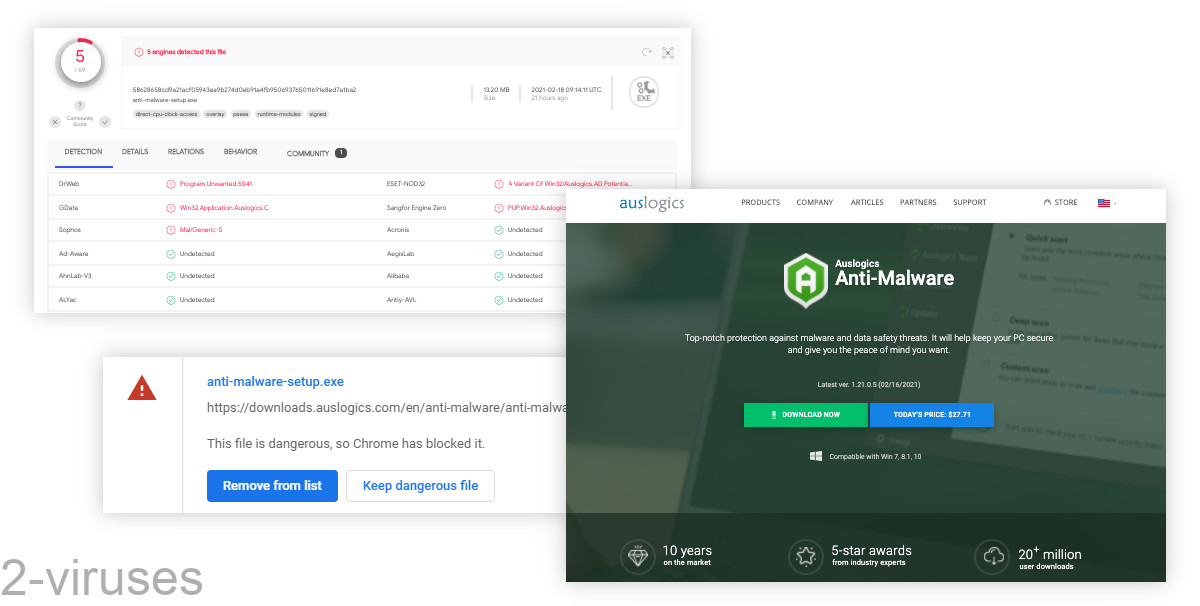Click the green Download Now button
Image resolution: width=1200 pixels, height=606 pixels.
coord(805,414)
